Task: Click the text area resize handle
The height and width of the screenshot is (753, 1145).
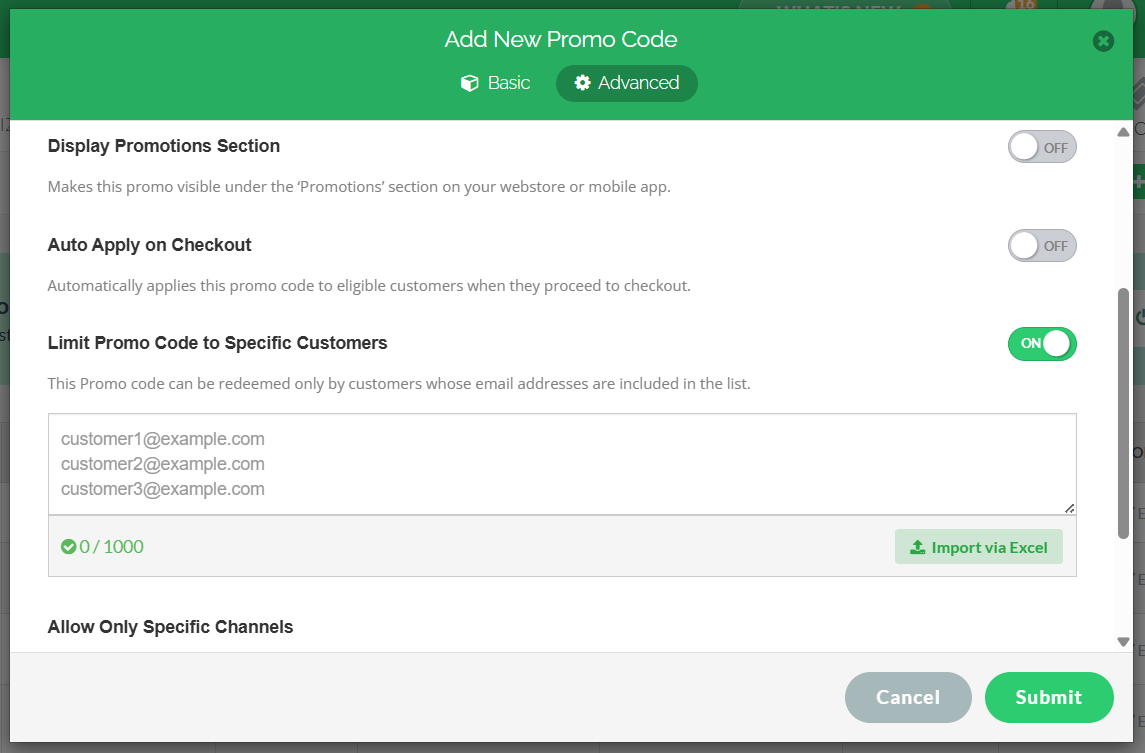Action: pos(1069,508)
